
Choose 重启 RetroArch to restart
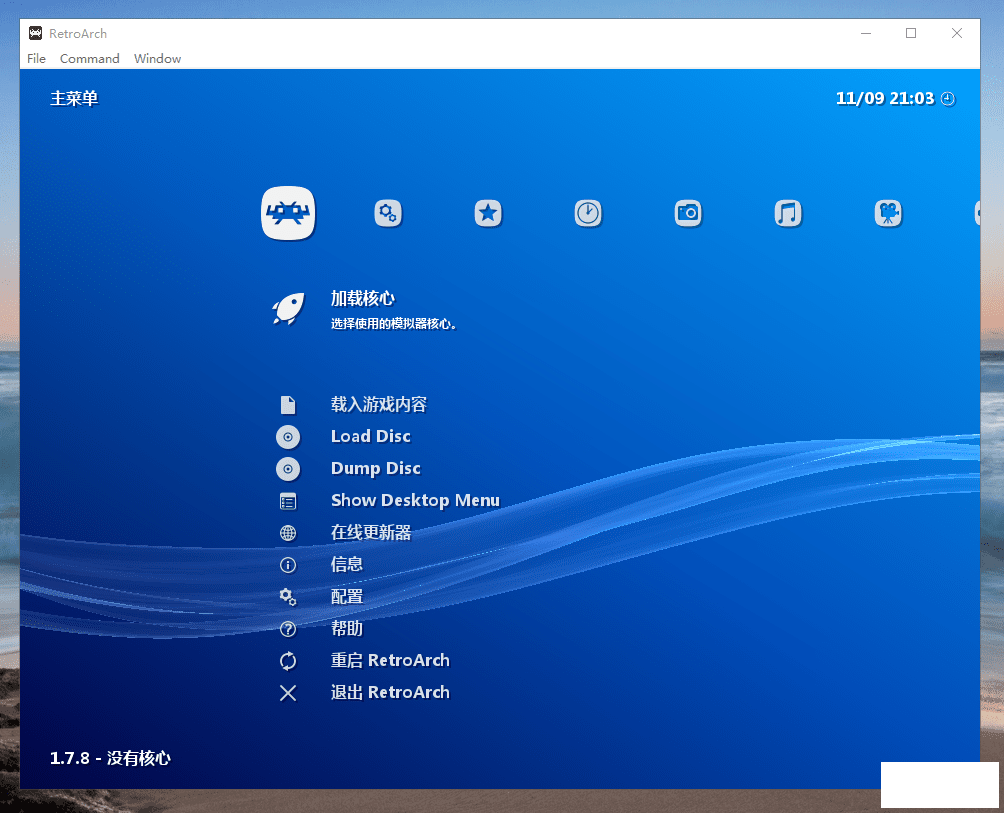point(391,661)
